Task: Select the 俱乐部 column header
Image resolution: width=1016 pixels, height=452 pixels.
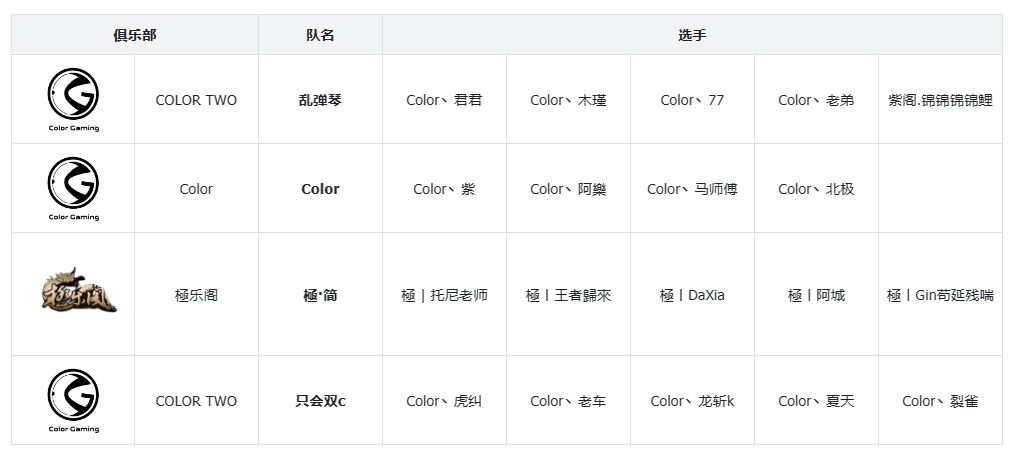Action: click(x=135, y=35)
